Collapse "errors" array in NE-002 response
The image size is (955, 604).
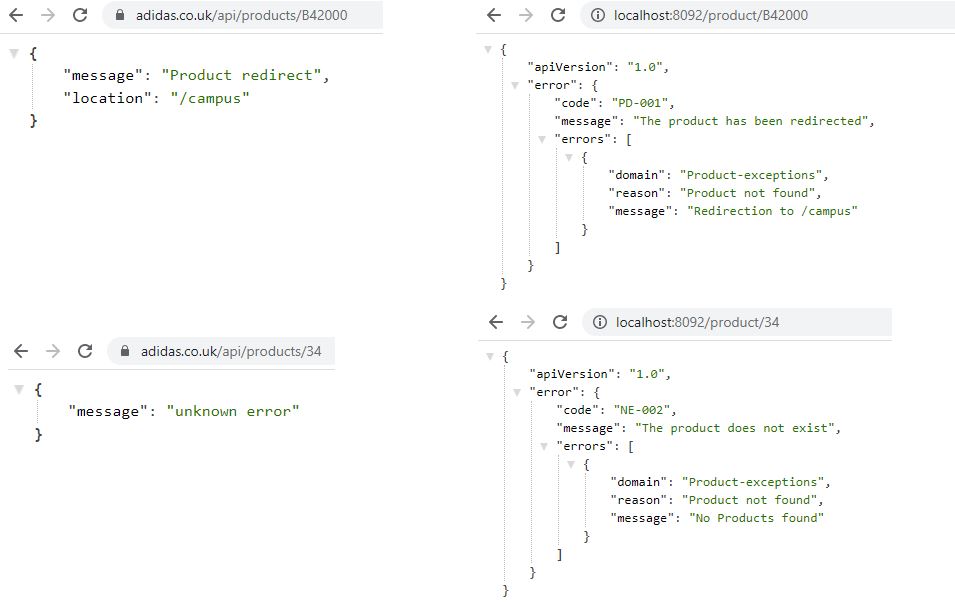[x=545, y=447]
